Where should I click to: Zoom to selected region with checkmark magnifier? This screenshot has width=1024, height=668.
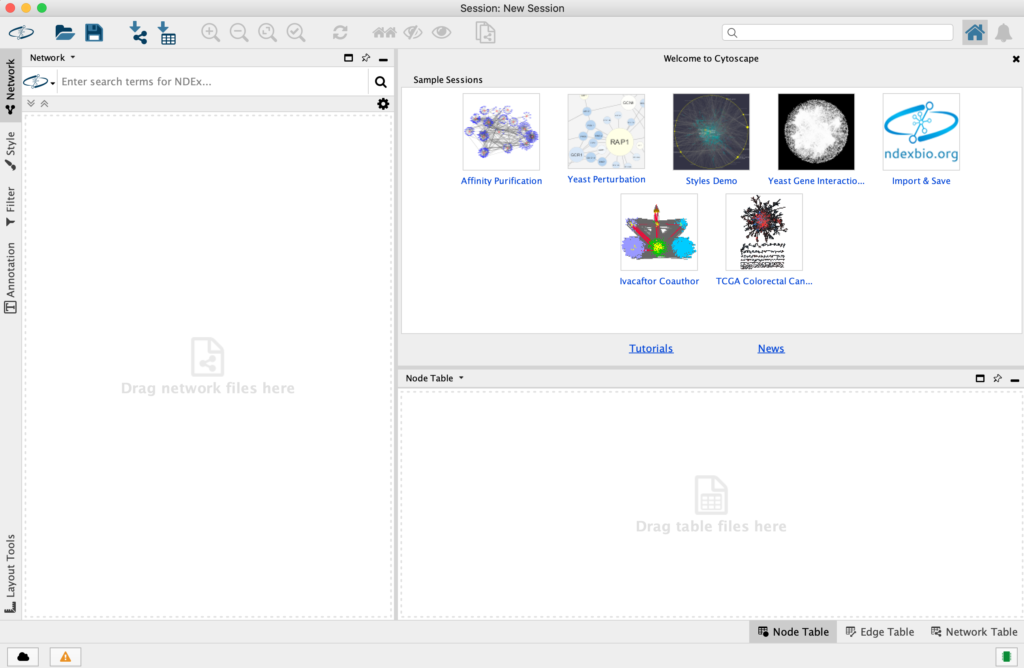click(296, 33)
